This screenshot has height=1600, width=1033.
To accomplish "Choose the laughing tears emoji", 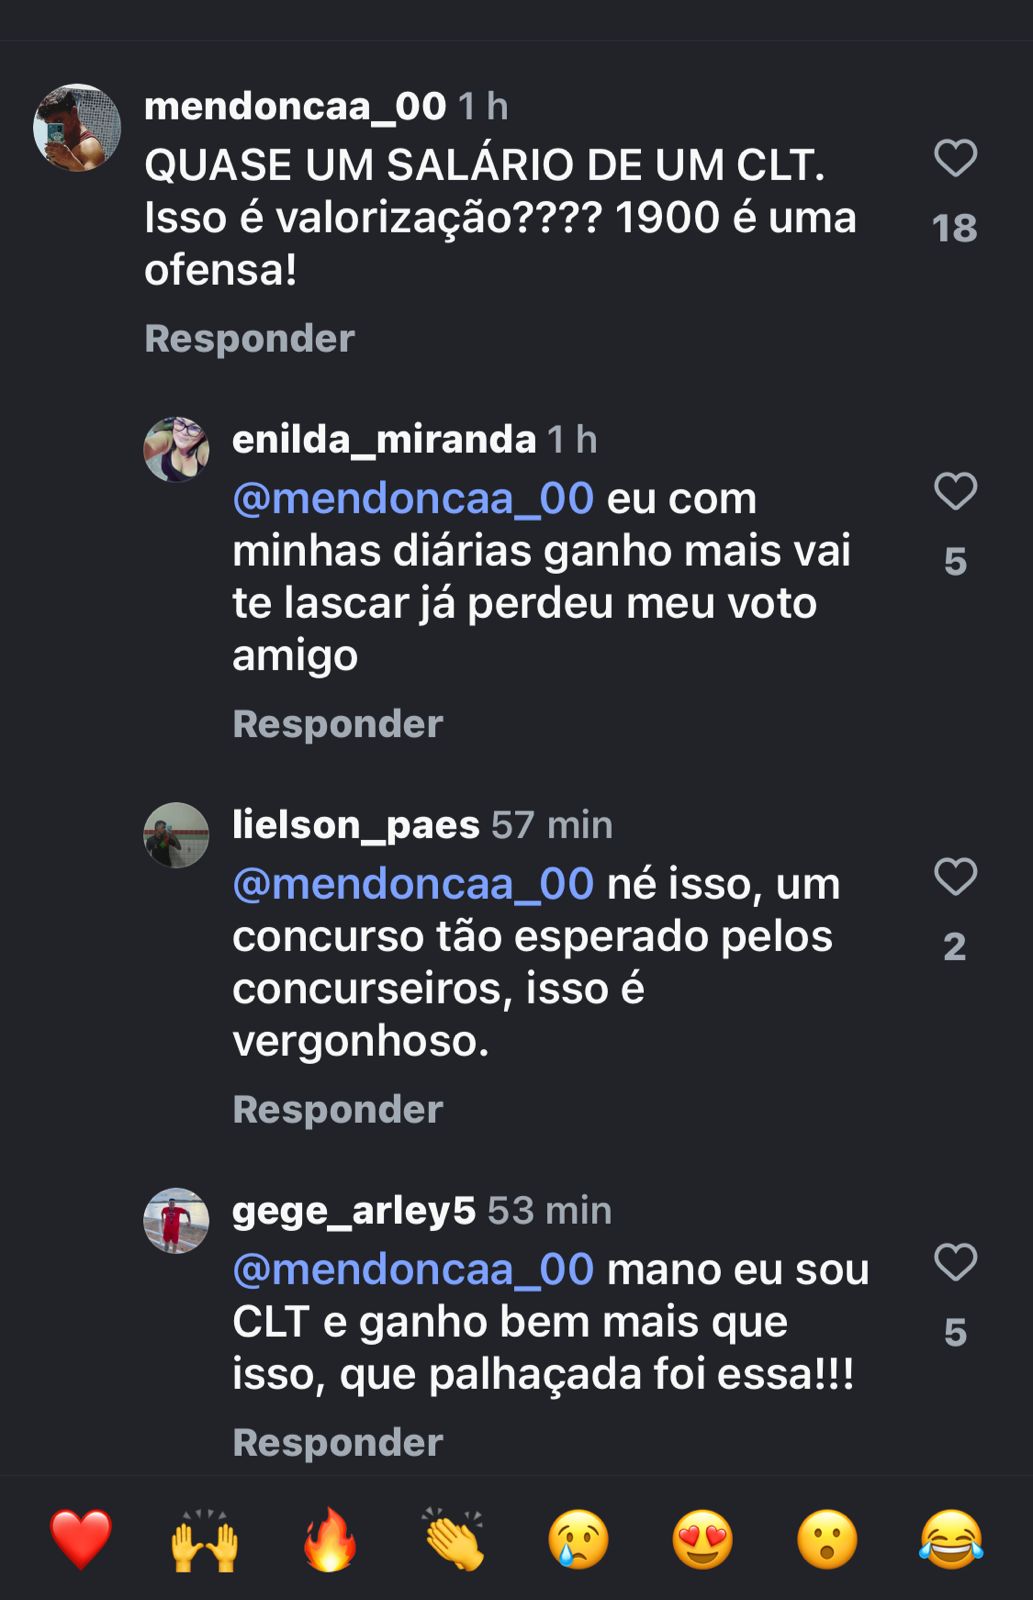I will pos(951,1539).
